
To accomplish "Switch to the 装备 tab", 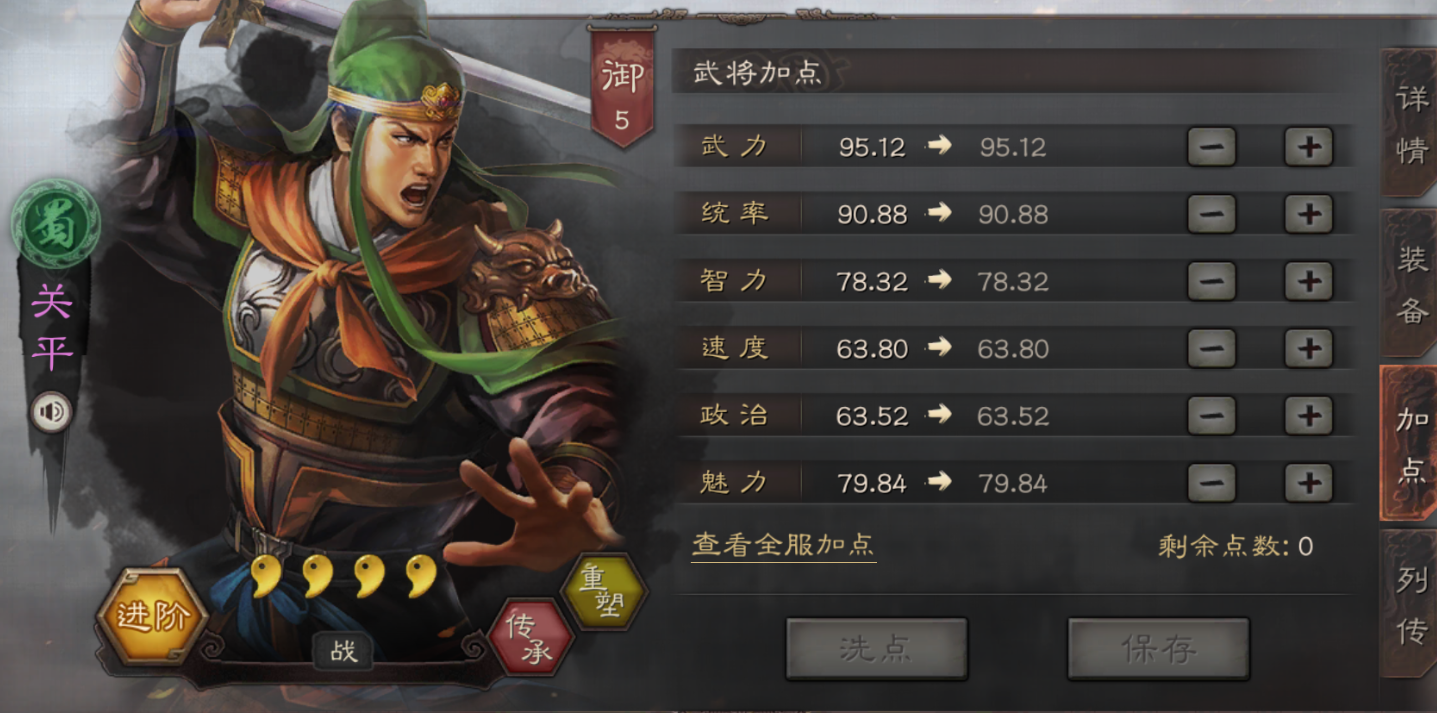I will pos(1409,284).
